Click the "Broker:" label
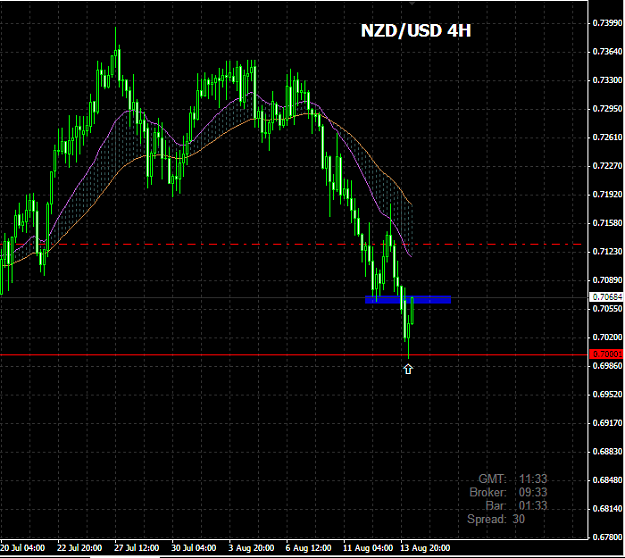The height and width of the screenshot is (558, 625). 488,493
